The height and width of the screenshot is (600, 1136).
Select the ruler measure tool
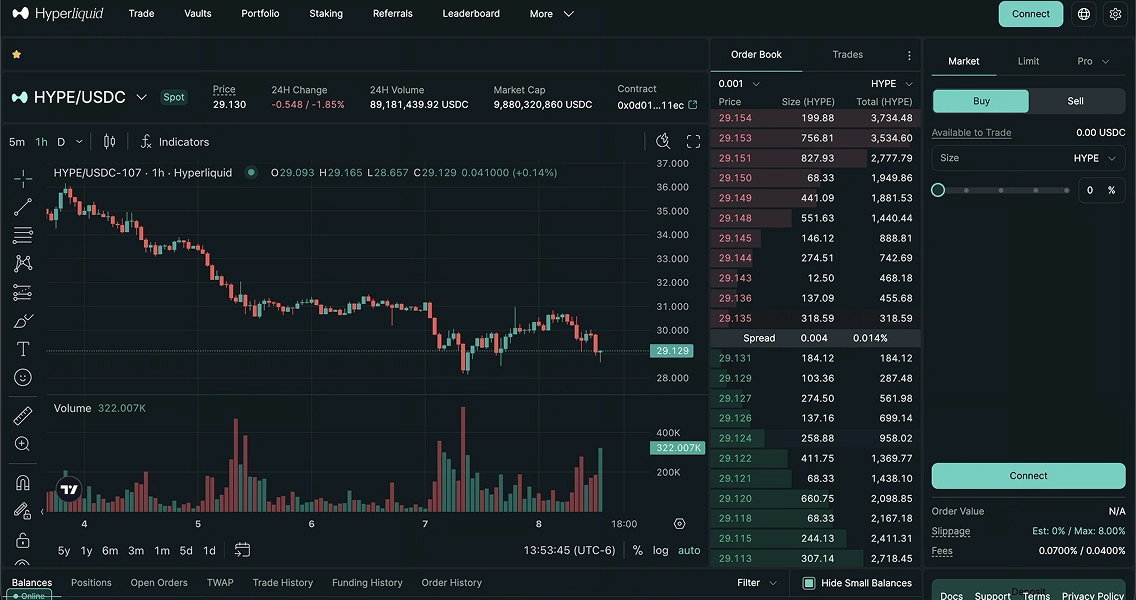coord(23,416)
